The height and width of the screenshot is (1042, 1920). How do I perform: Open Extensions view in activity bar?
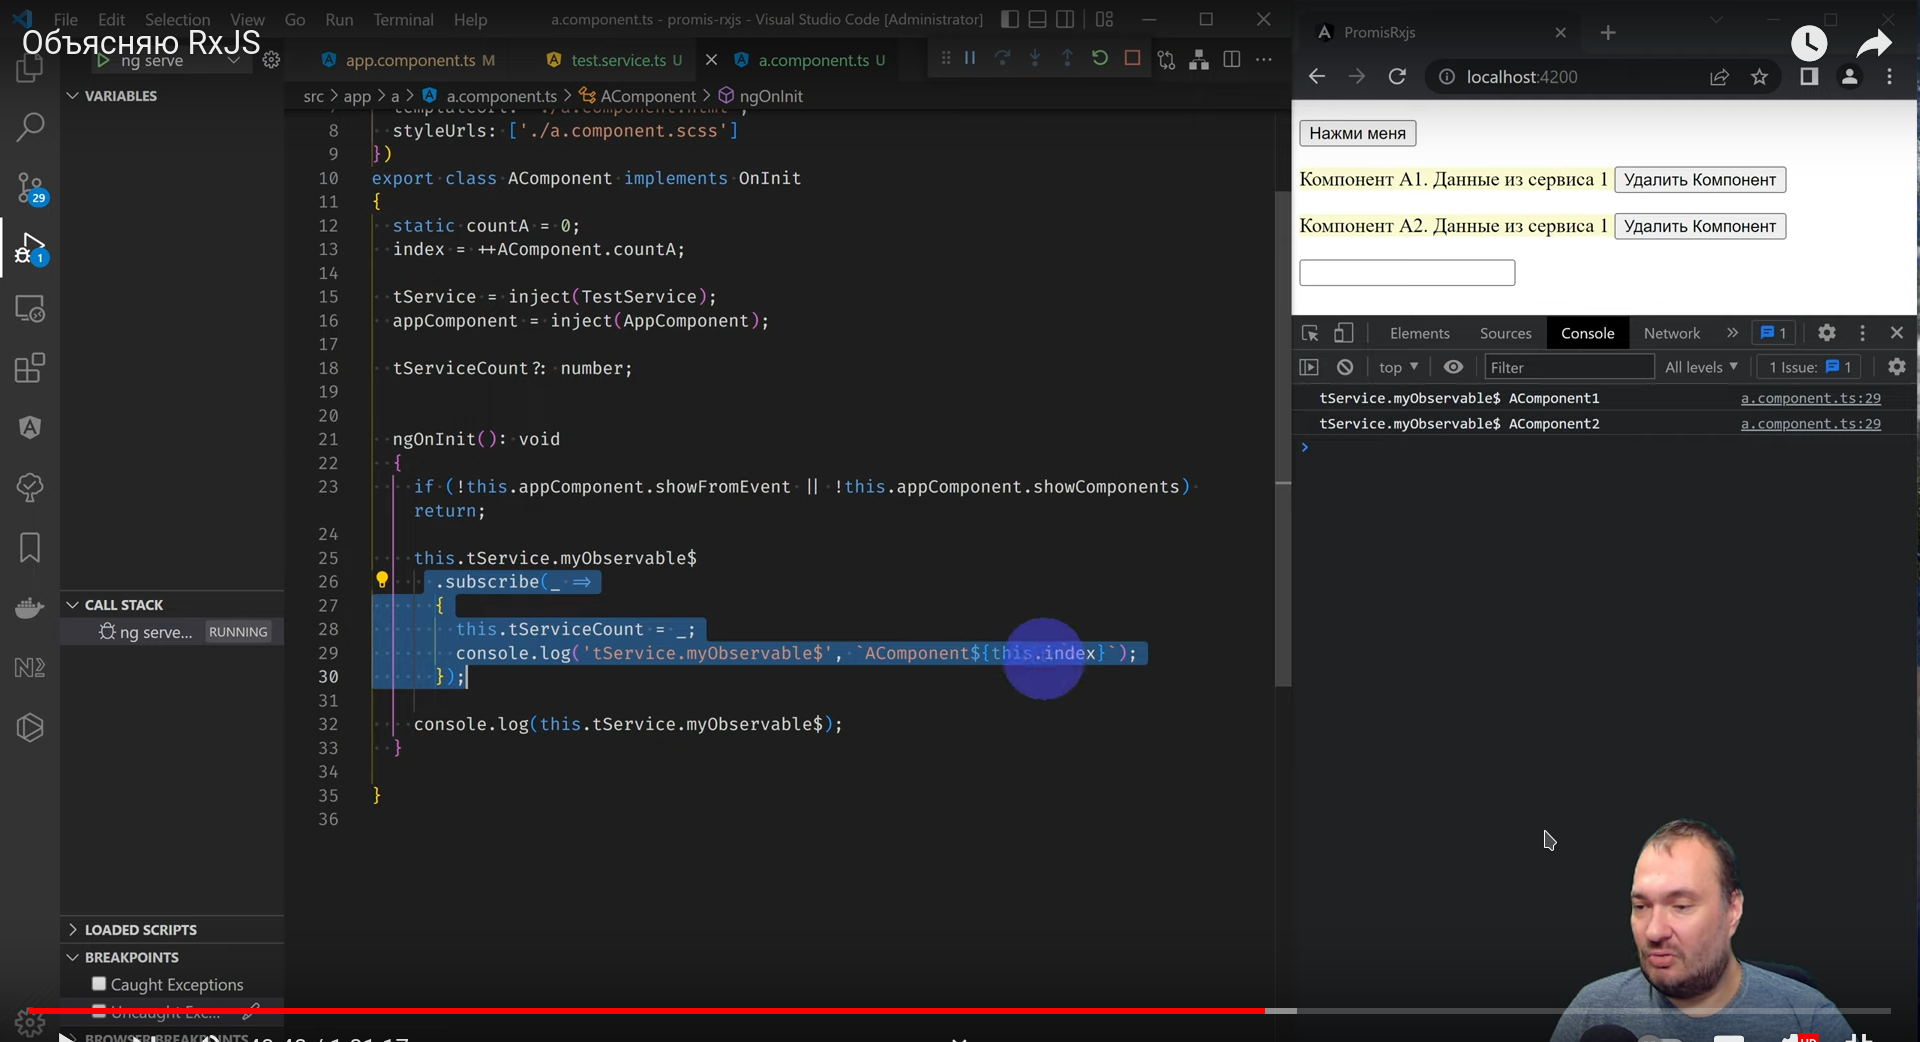coord(30,368)
